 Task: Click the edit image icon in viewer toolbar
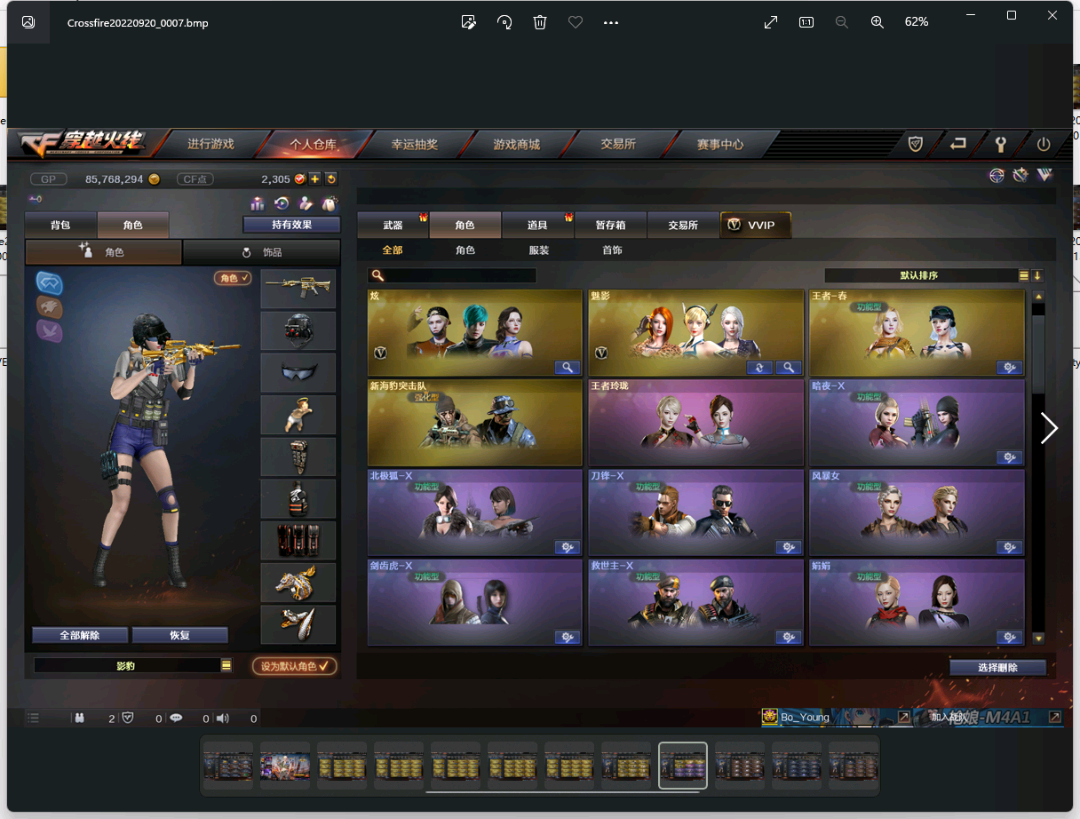point(468,22)
